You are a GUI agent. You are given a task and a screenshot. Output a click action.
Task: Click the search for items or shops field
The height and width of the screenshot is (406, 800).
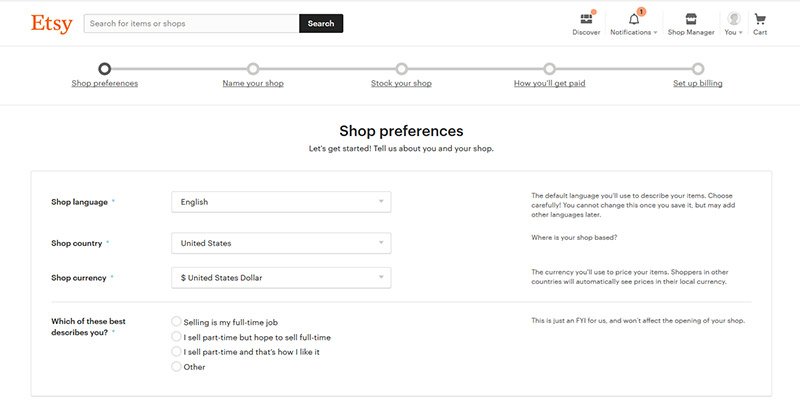tap(192, 23)
